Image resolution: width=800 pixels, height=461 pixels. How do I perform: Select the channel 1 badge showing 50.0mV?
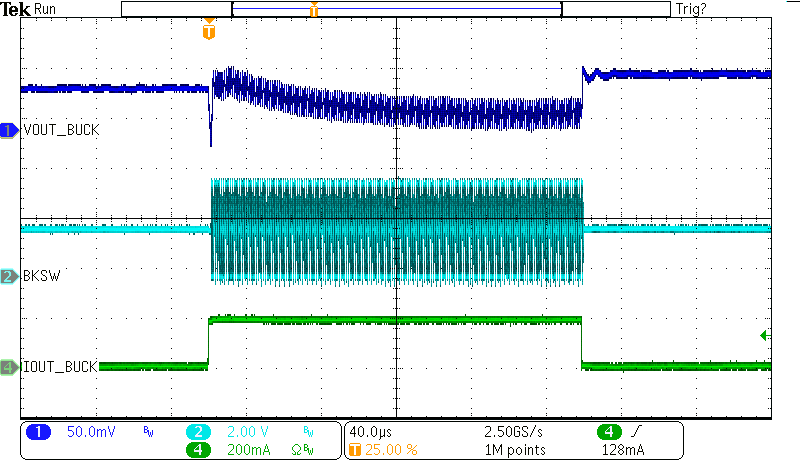38,432
